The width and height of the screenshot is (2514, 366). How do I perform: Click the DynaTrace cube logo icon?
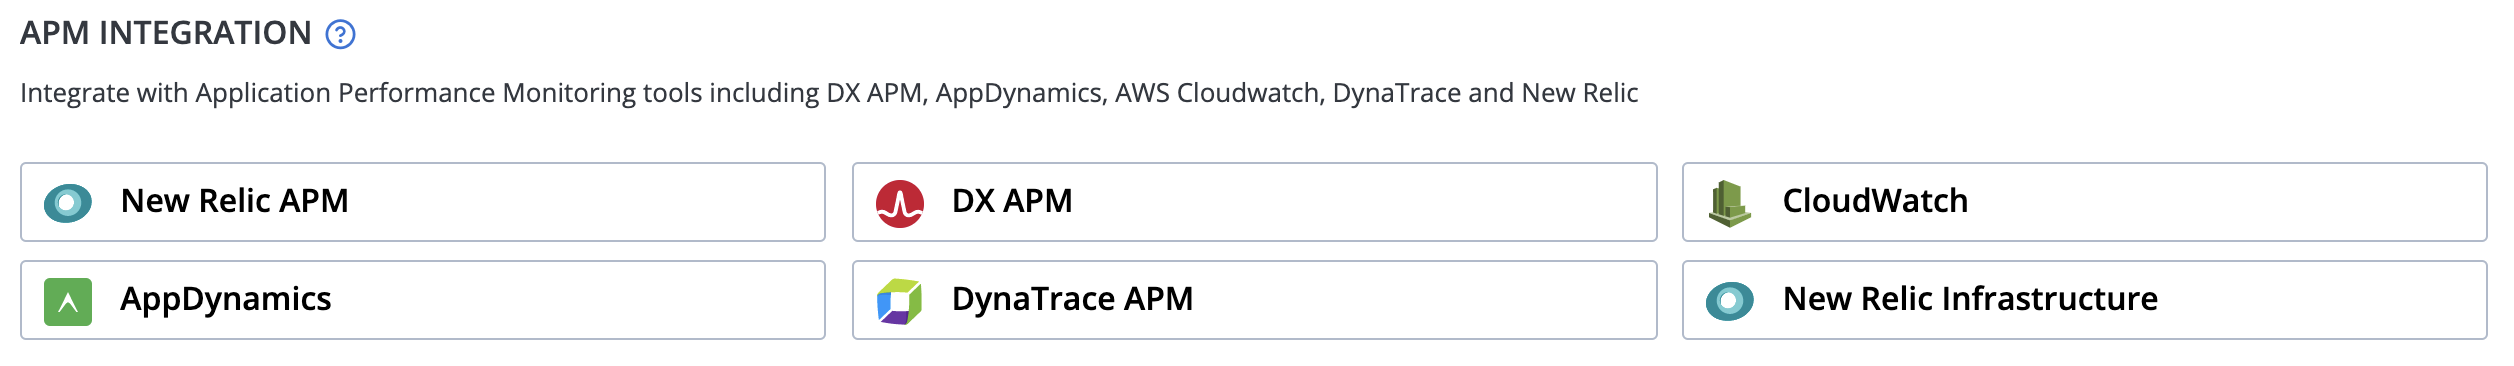[899, 302]
